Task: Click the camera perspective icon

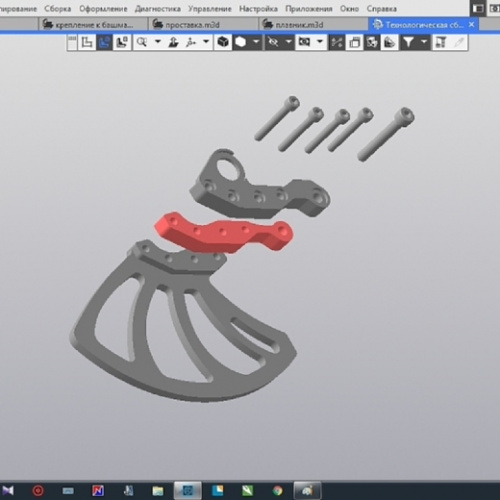Action: (x=304, y=42)
